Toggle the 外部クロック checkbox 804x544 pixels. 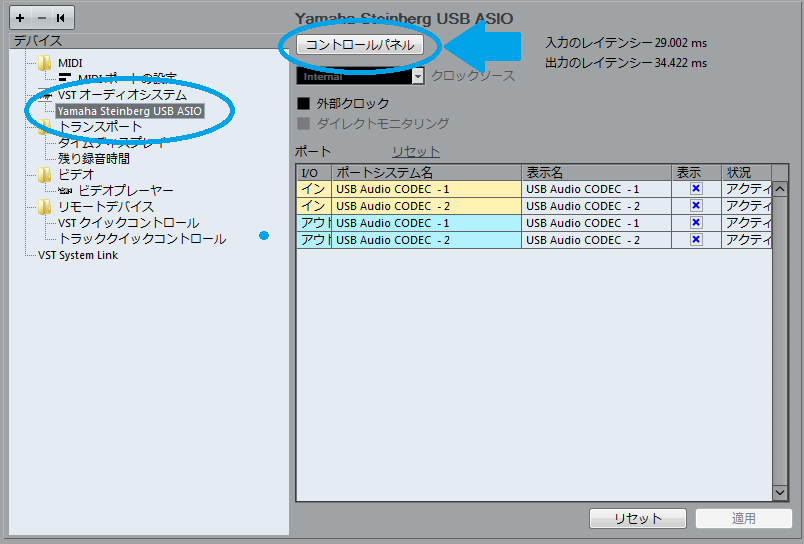(x=304, y=104)
